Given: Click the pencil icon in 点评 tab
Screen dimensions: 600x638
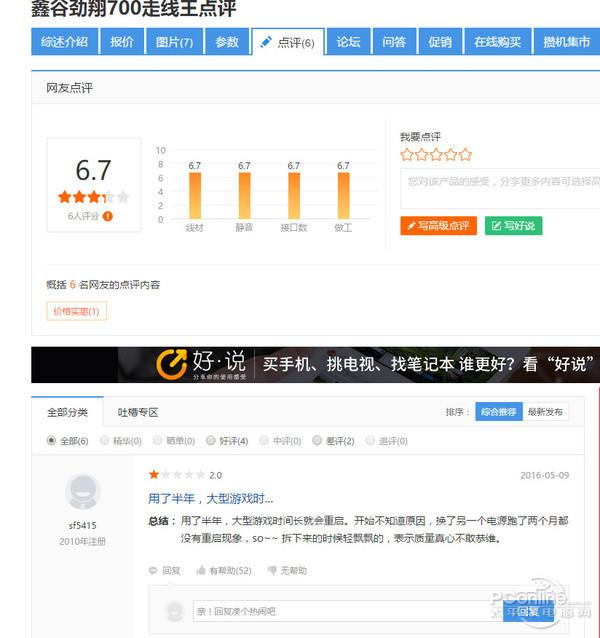Looking at the screenshot, I should coord(266,42).
